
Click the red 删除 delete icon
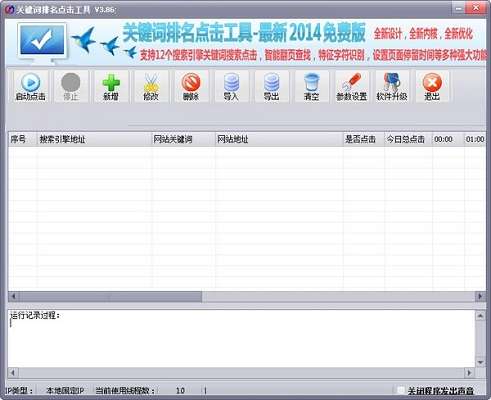191,86
